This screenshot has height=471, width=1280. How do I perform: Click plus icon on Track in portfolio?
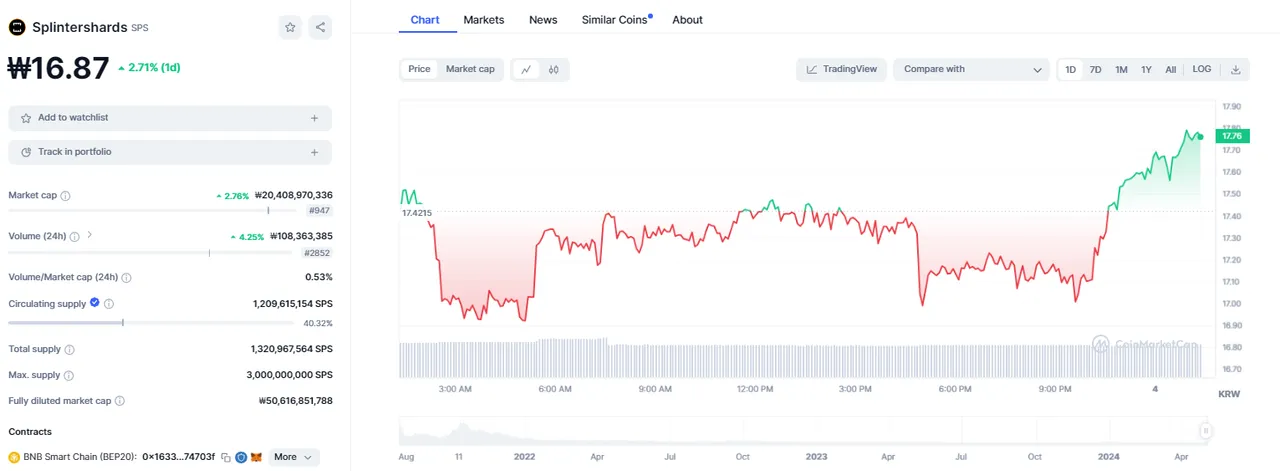314,152
